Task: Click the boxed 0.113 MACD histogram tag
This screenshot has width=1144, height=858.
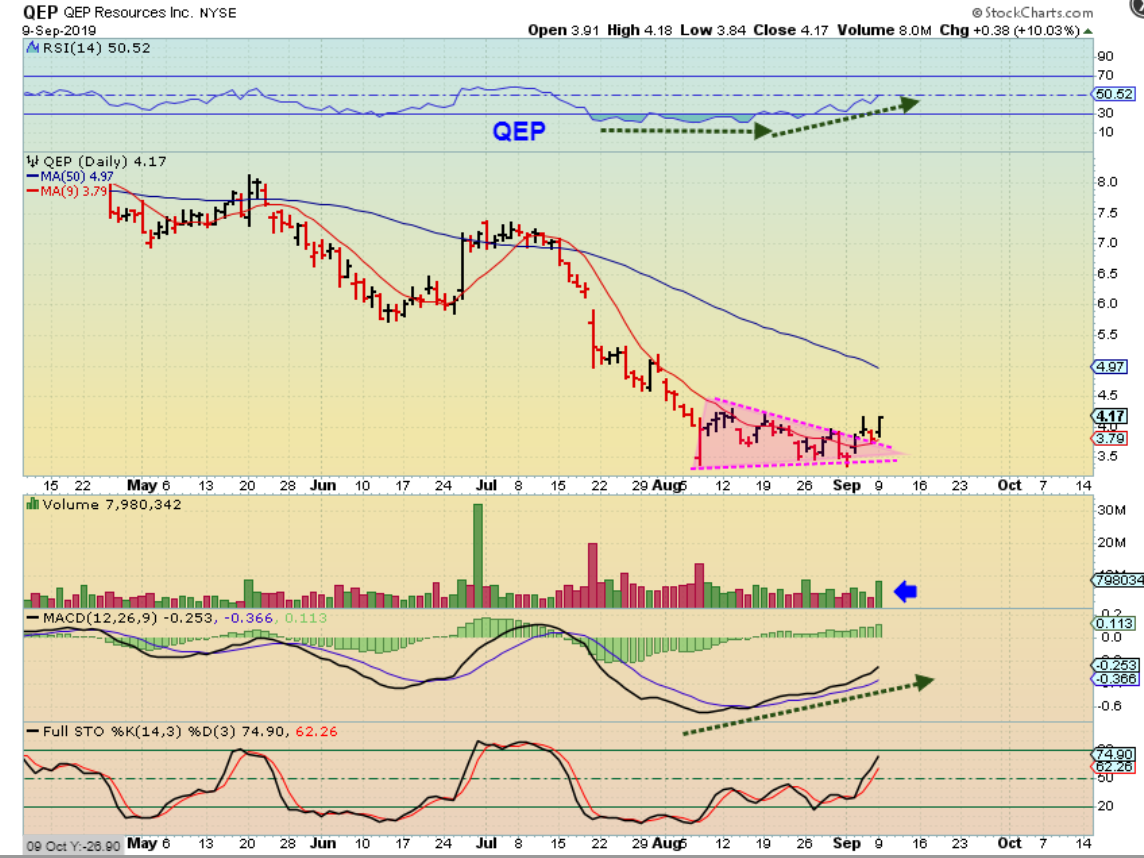Action: click(x=1114, y=624)
